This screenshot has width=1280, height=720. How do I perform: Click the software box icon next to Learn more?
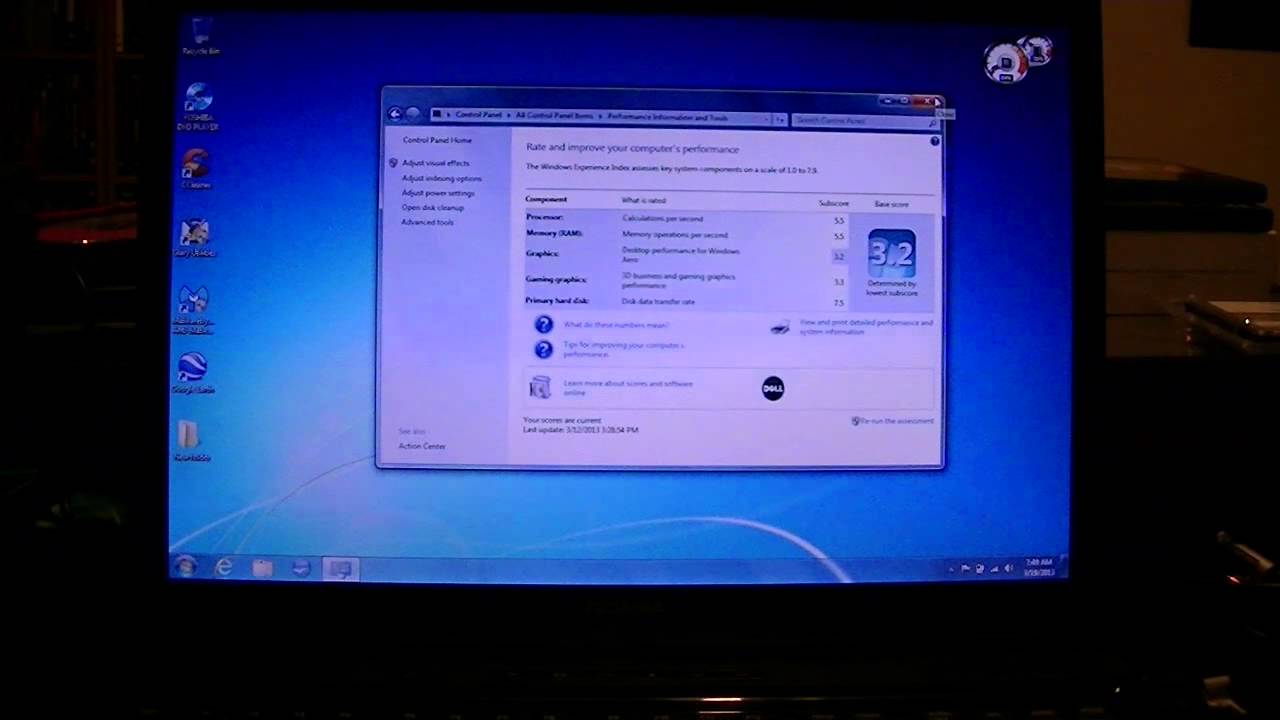tap(540, 387)
